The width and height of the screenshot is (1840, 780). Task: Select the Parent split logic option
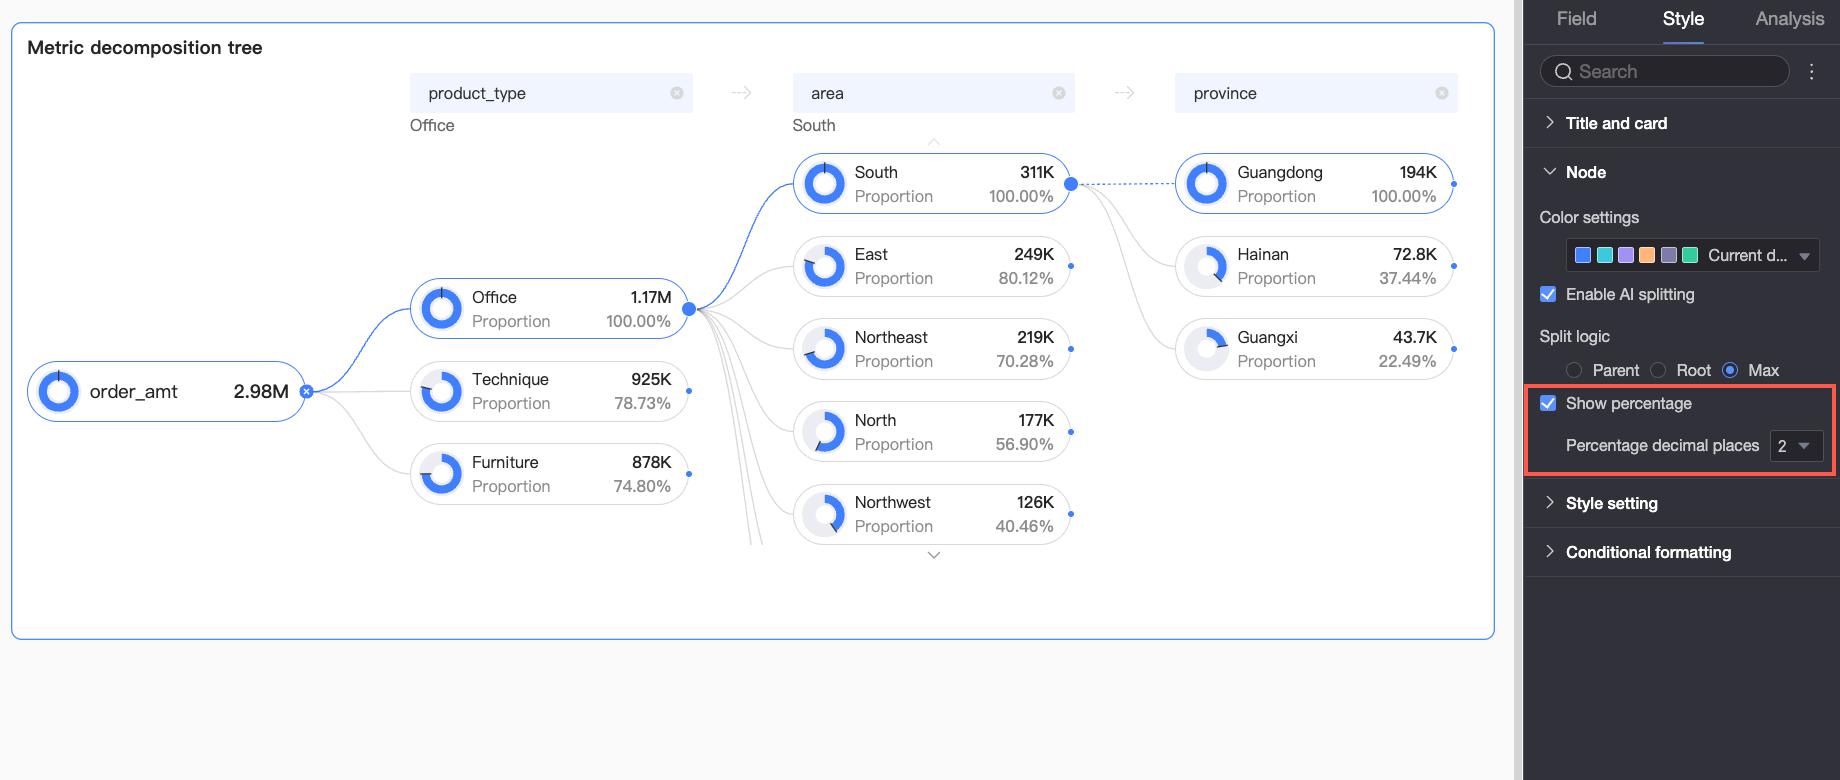pos(1574,370)
